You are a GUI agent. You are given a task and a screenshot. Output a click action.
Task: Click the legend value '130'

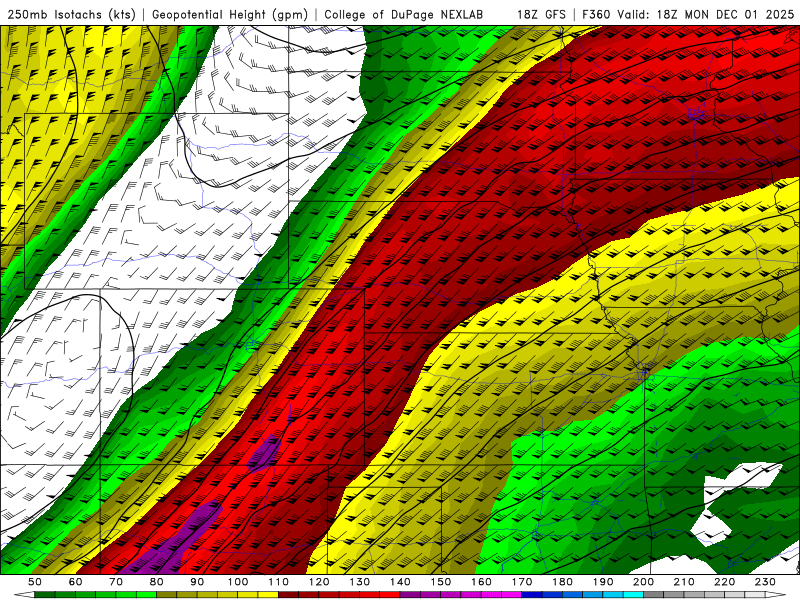(359, 582)
